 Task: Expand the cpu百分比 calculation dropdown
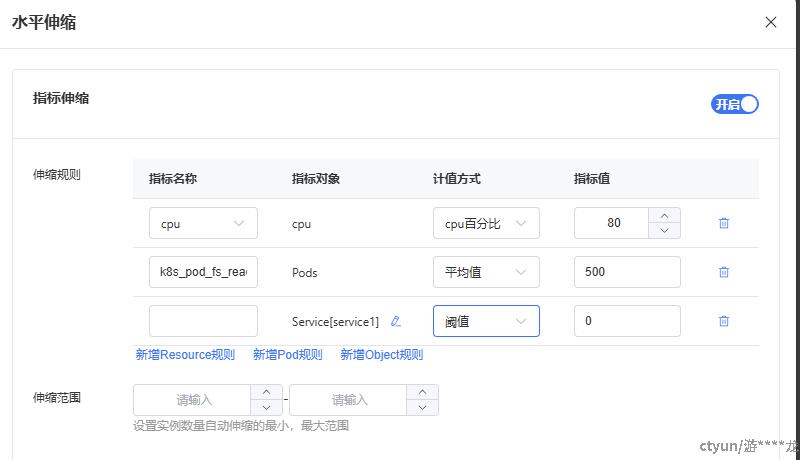coord(486,223)
